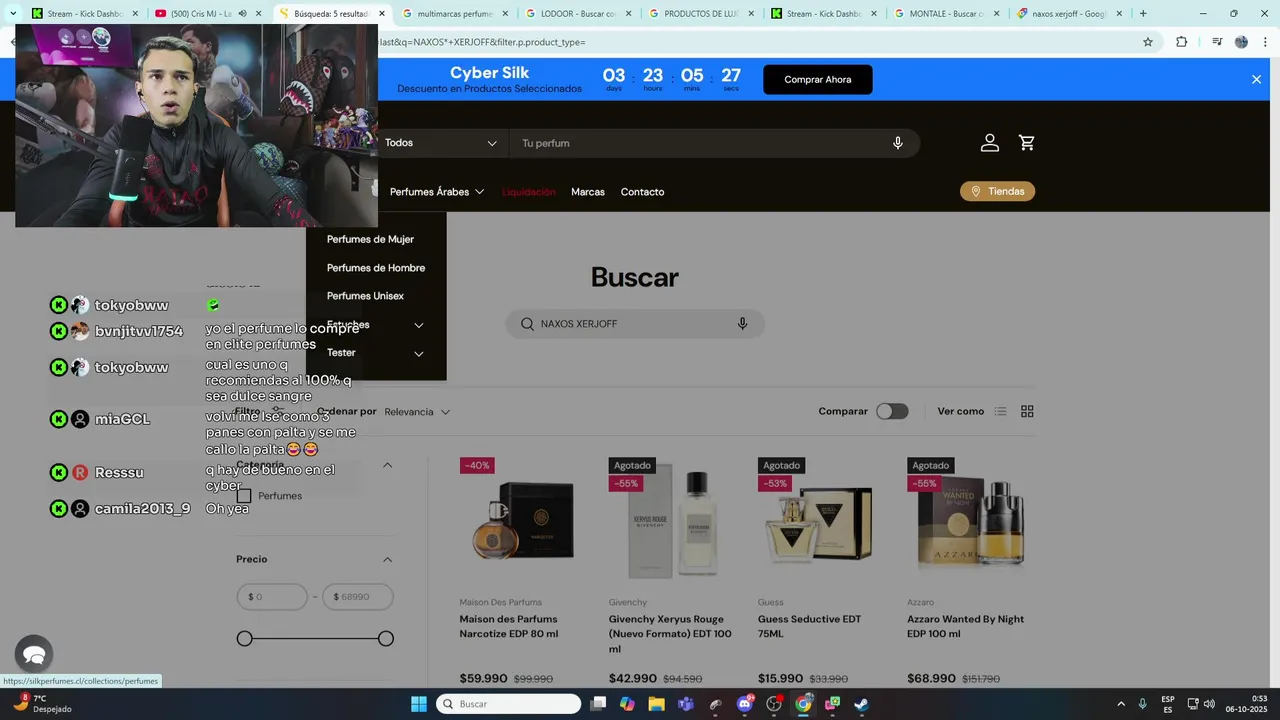The image size is (1280, 720).
Task: Show hidden system tray icons
Action: point(1121,704)
